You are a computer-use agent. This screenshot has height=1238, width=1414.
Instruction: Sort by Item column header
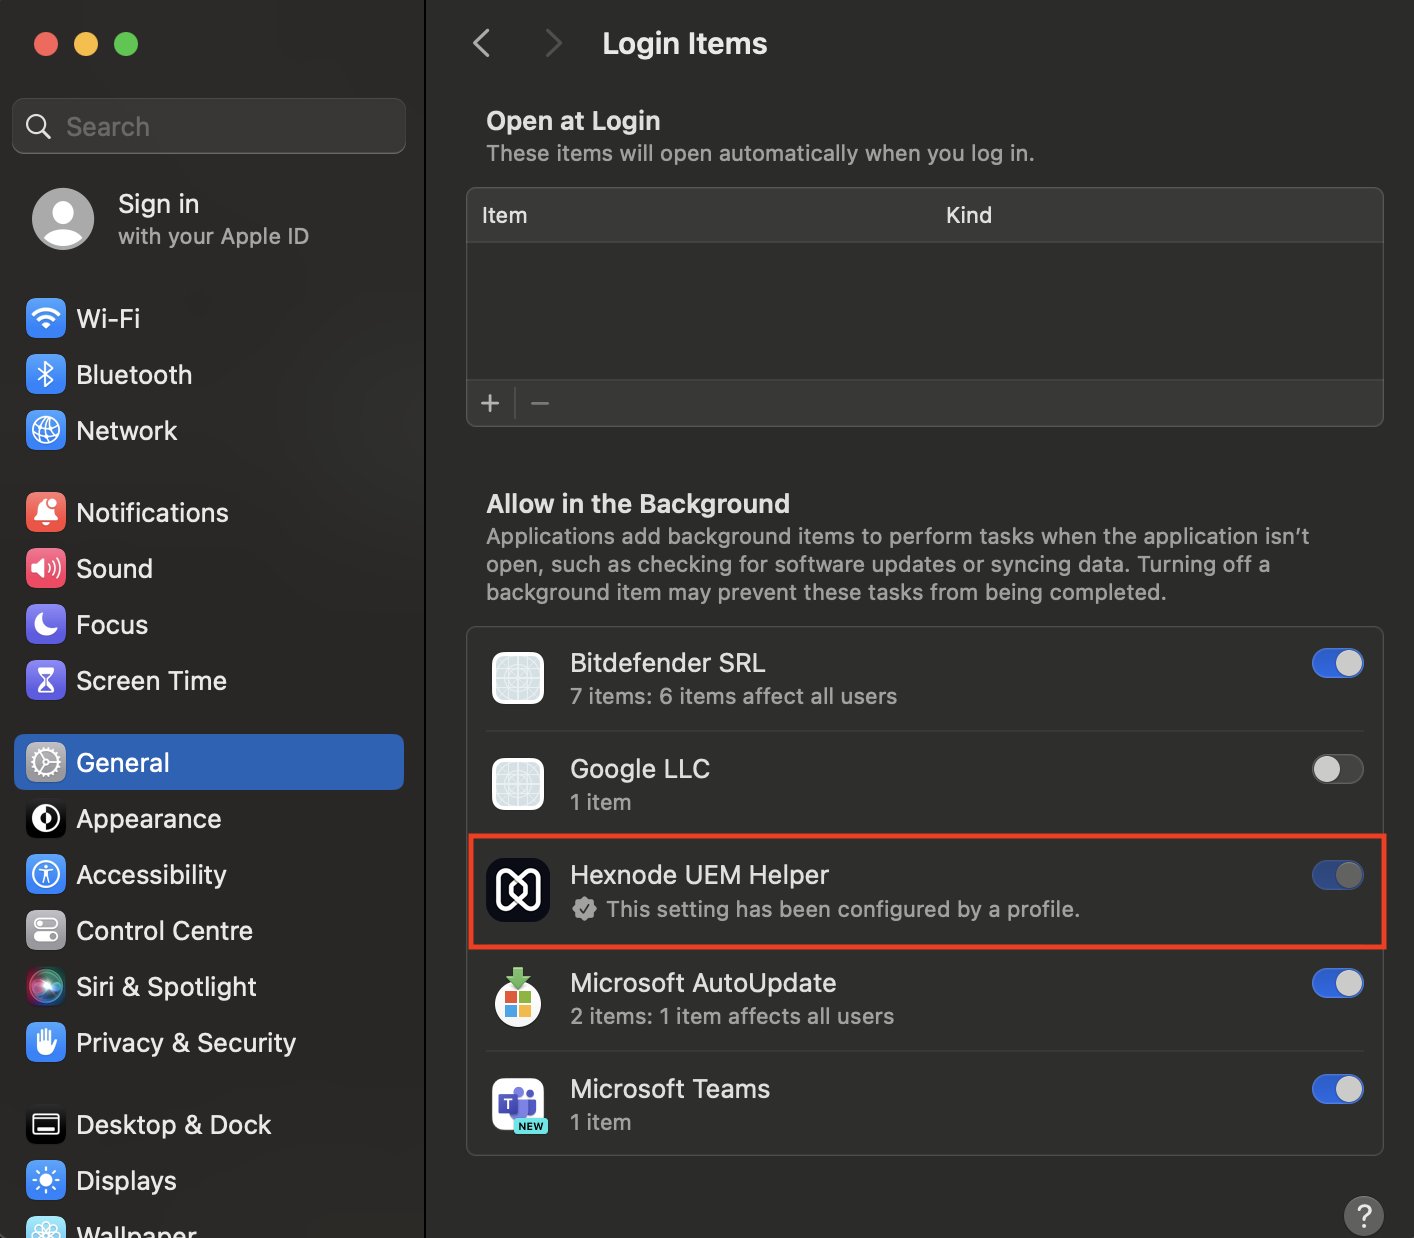click(x=504, y=215)
